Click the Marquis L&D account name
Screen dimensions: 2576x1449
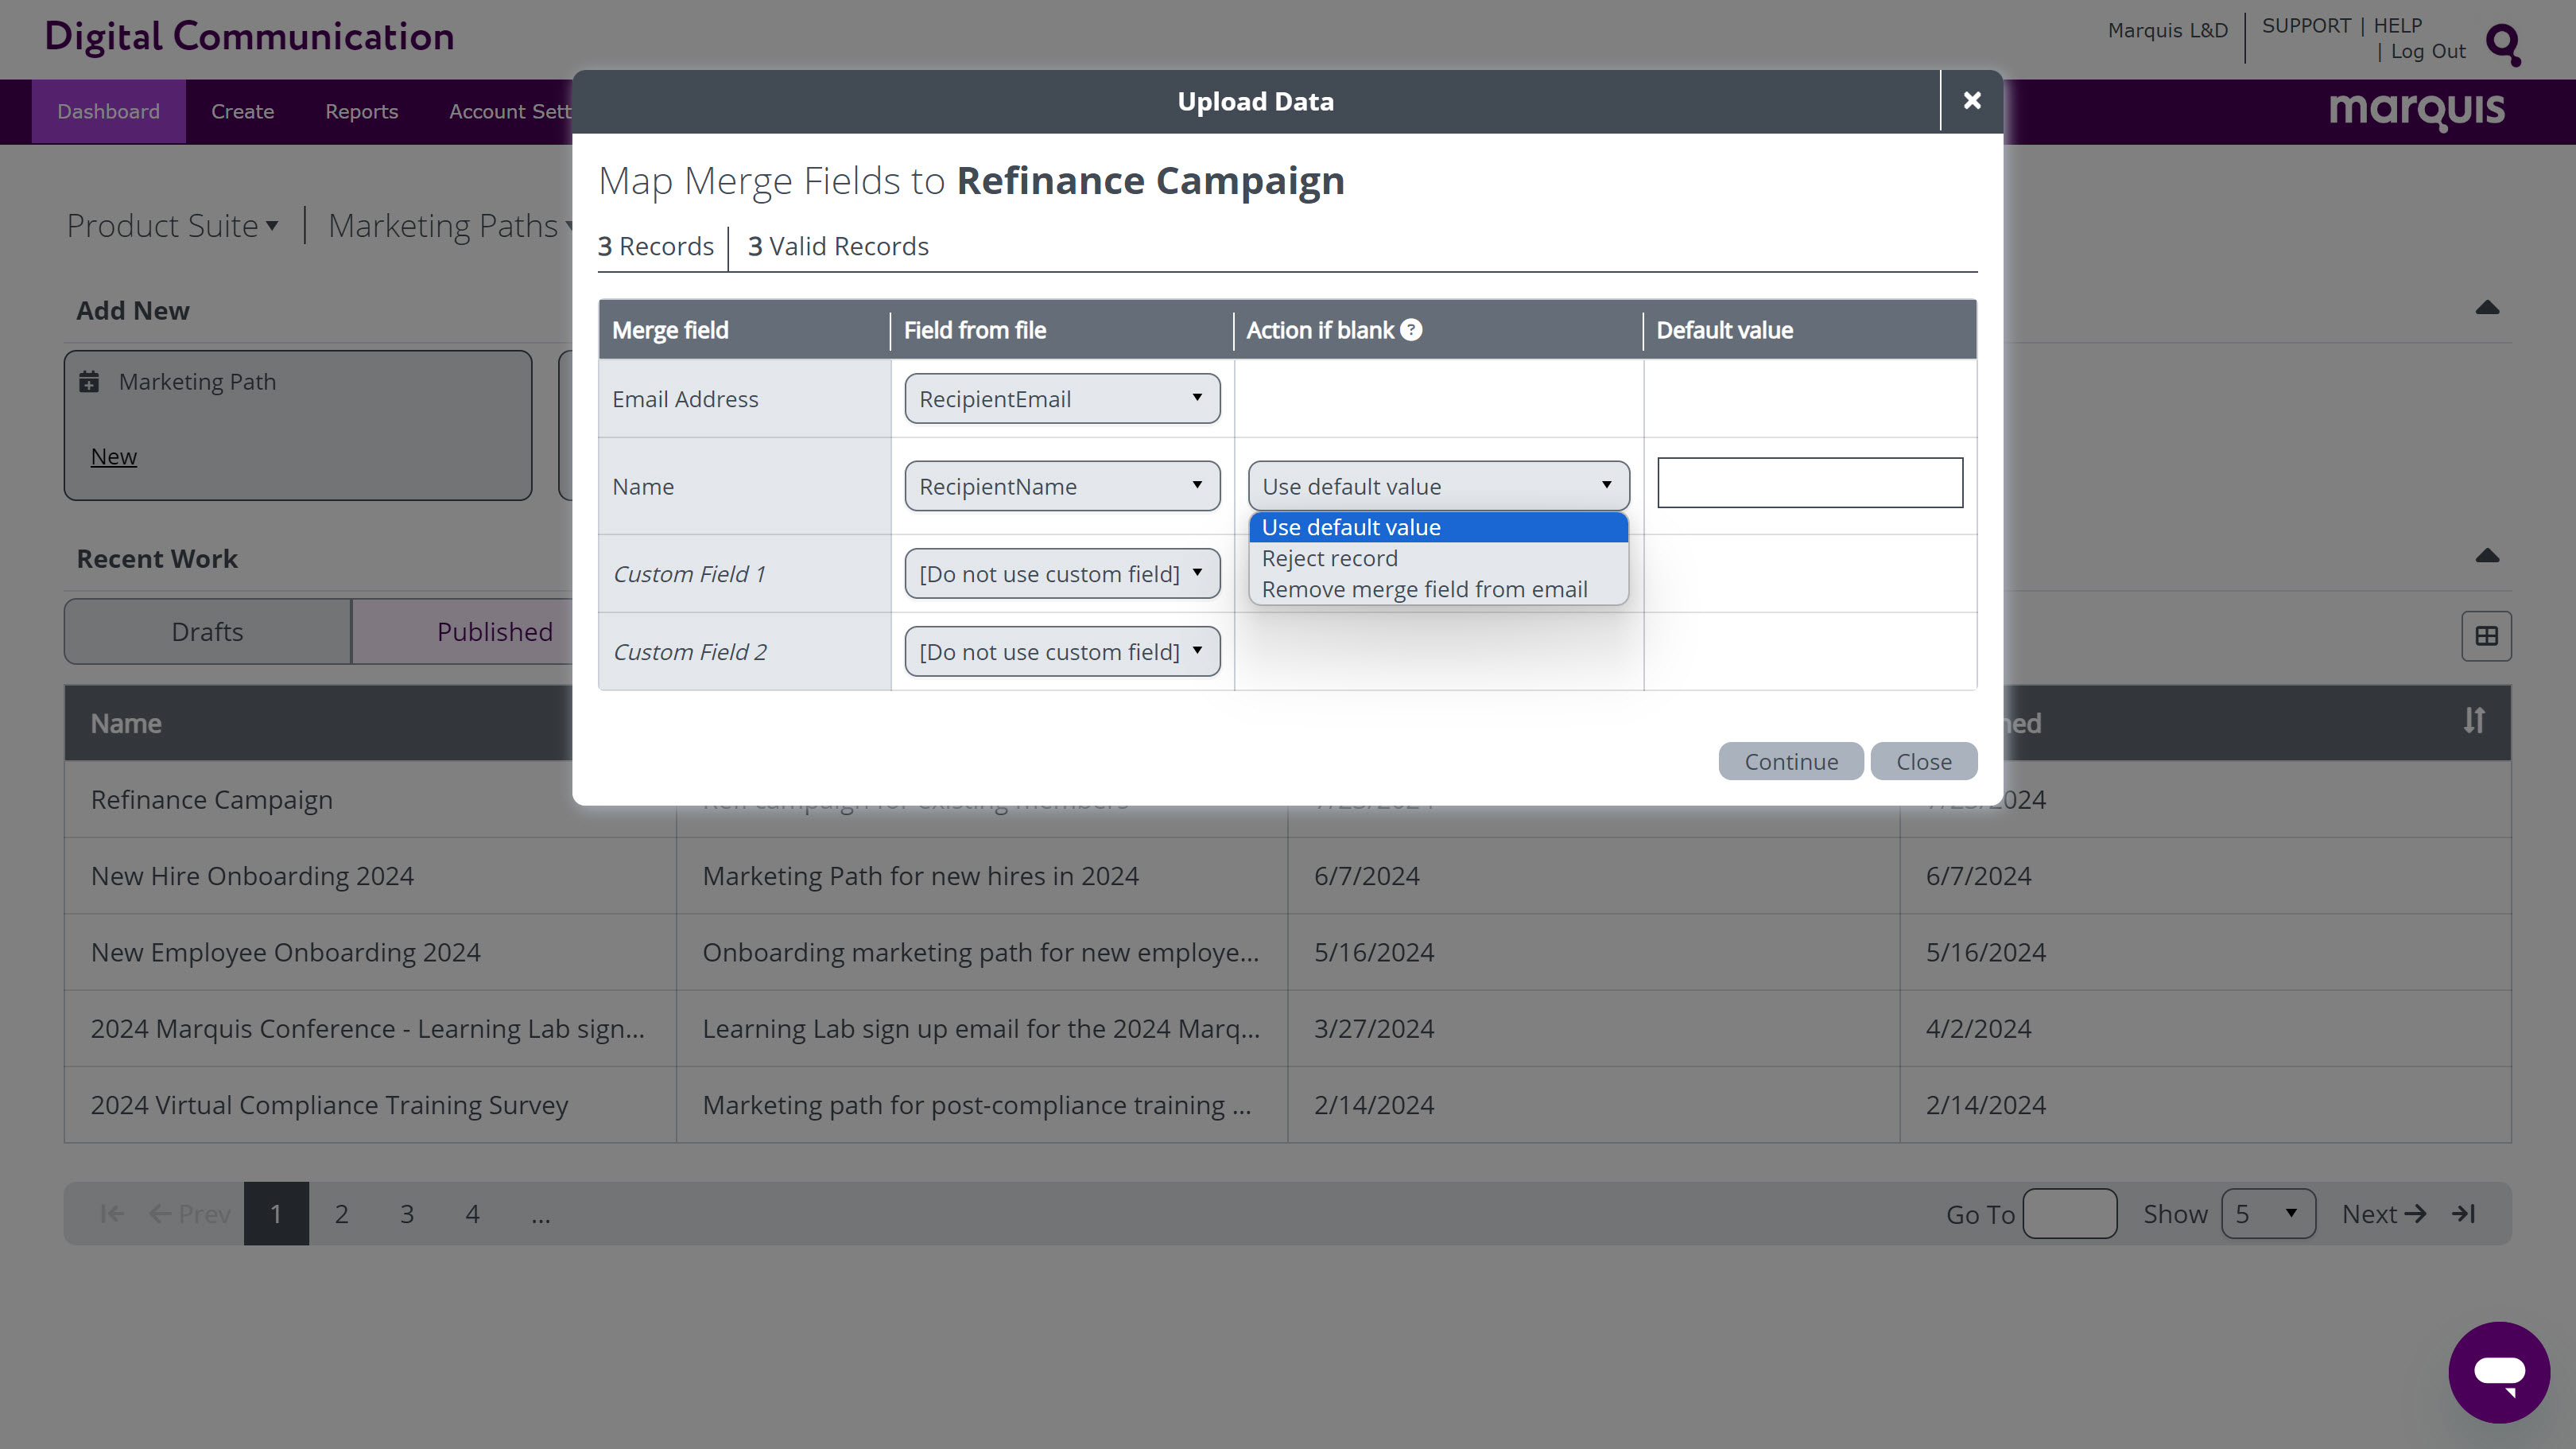(2167, 31)
